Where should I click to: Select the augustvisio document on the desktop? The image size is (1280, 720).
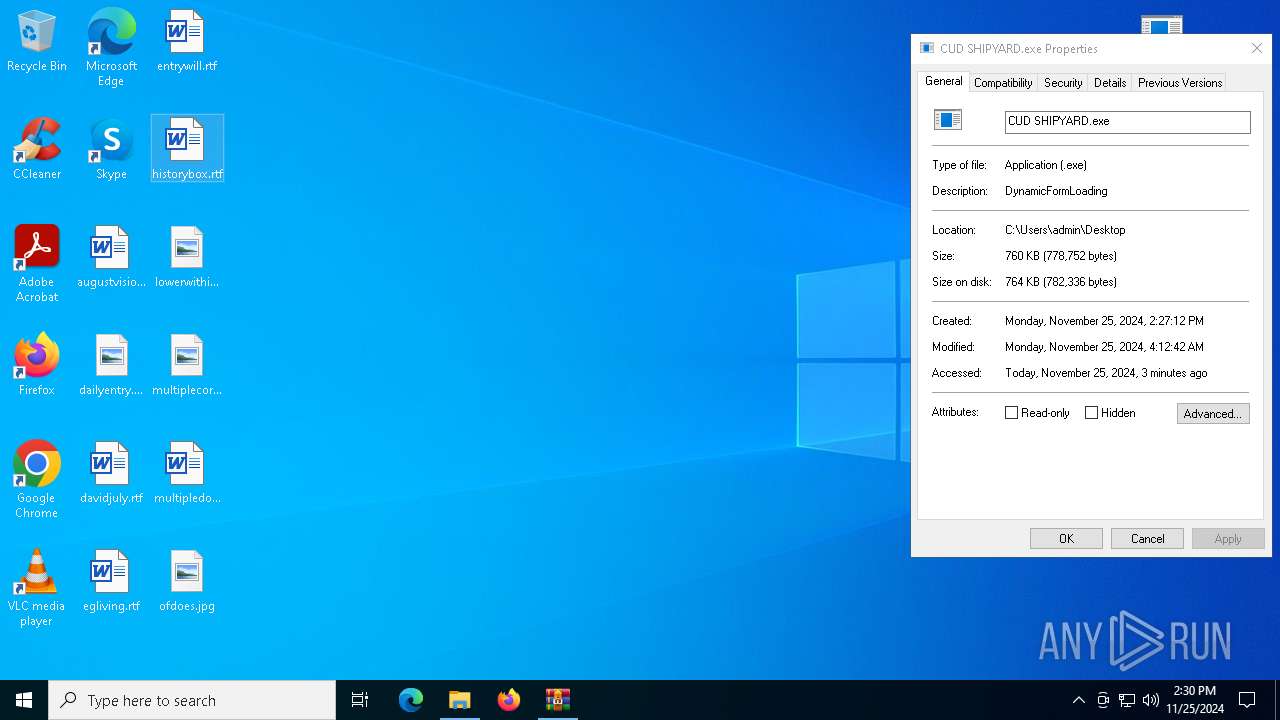tap(111, 257)
